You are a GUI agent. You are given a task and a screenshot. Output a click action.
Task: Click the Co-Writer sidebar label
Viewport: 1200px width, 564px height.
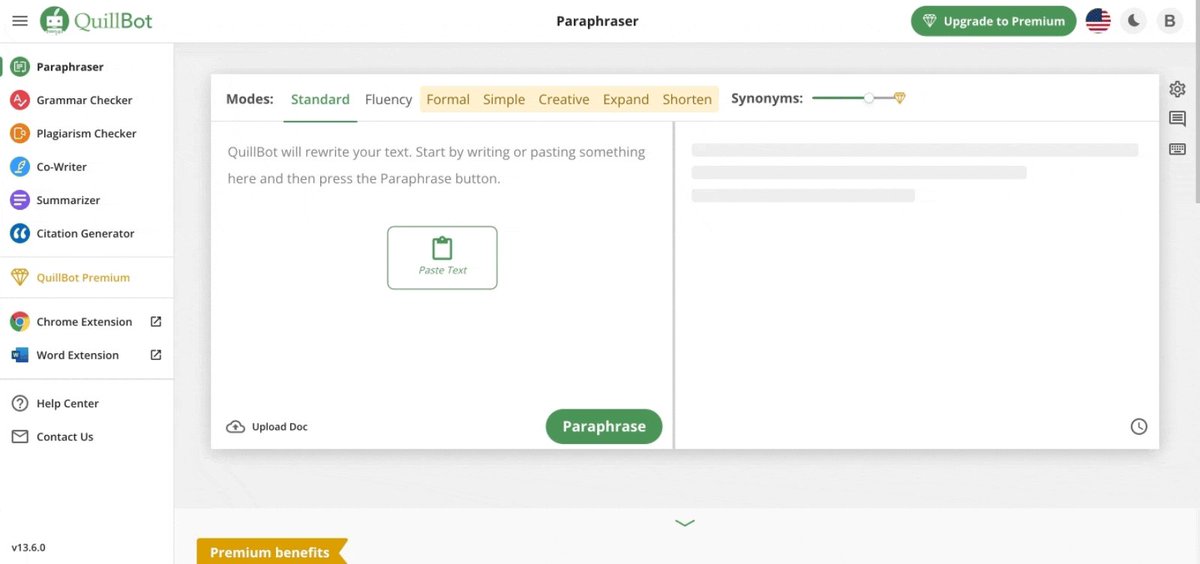[x=62, y=167]
